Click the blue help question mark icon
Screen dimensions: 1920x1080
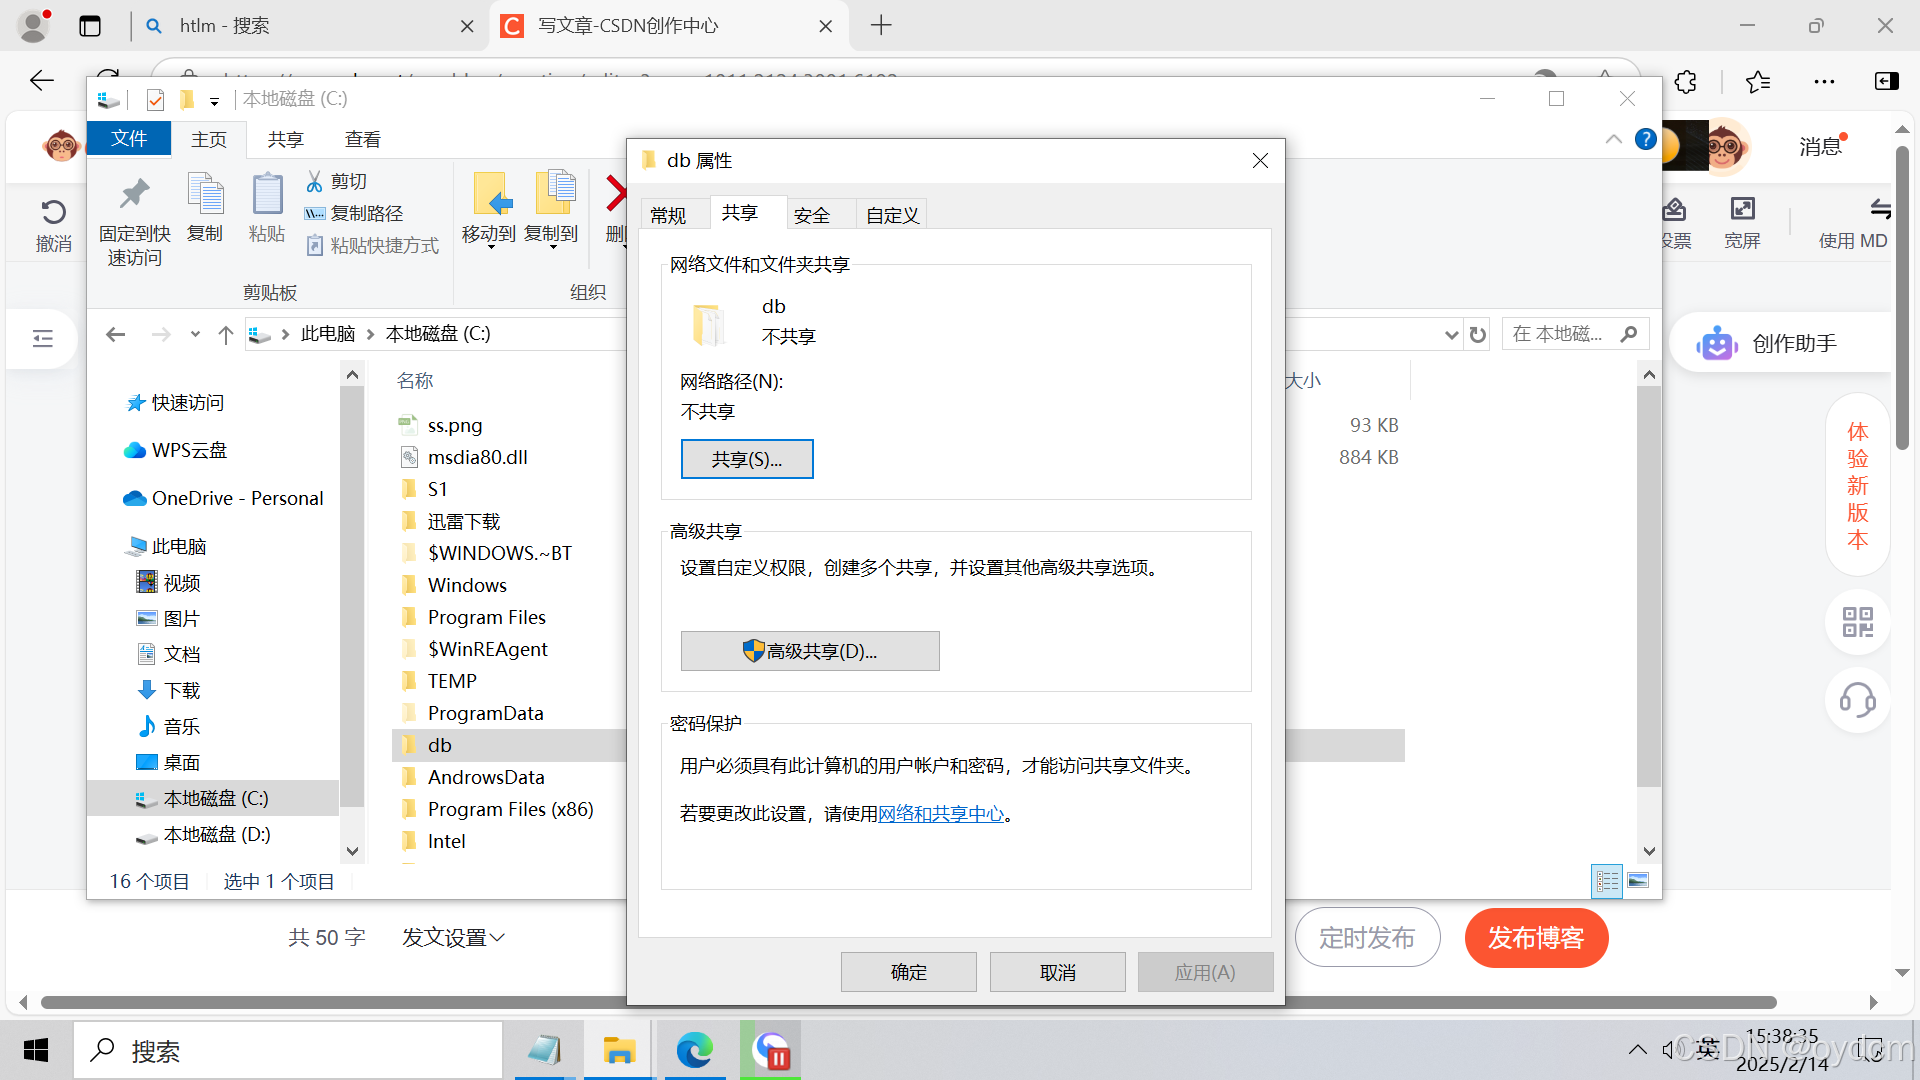coord(1645,139)
